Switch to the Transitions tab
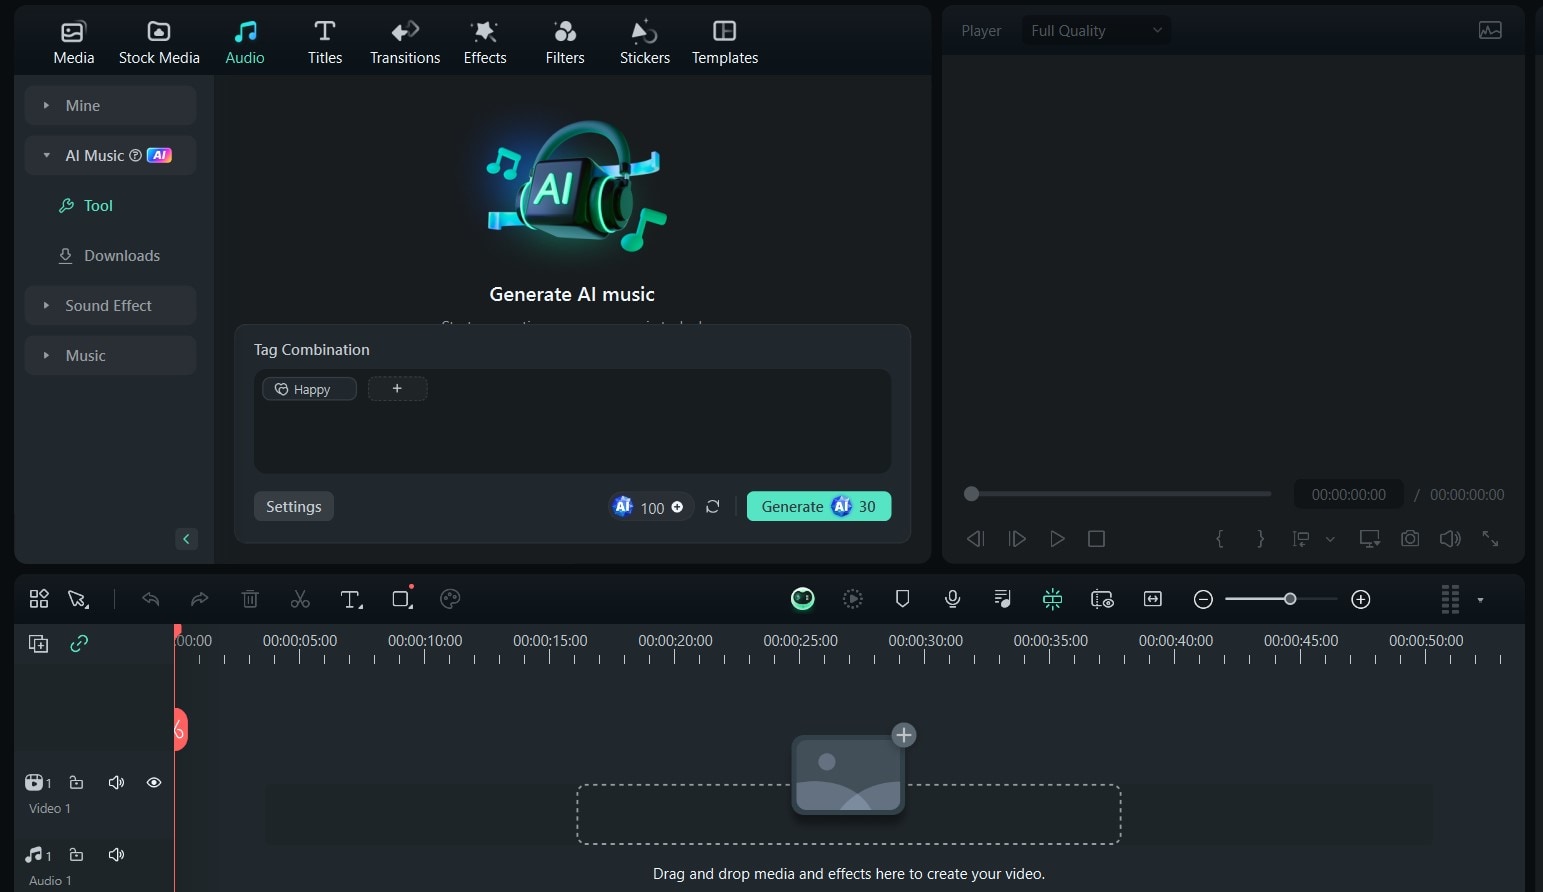 405,43
